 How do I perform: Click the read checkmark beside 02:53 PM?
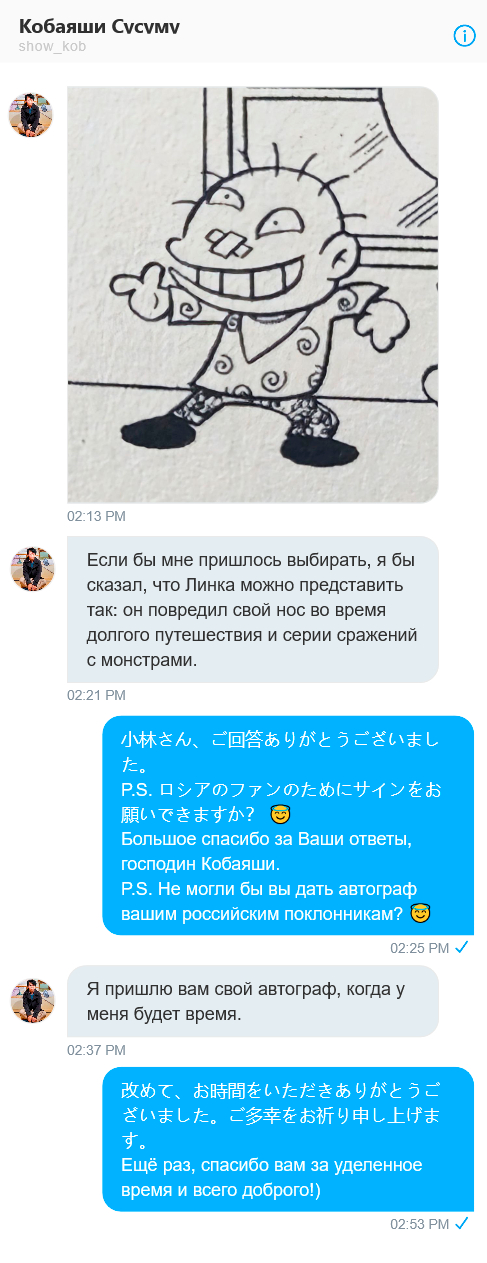462,1223
